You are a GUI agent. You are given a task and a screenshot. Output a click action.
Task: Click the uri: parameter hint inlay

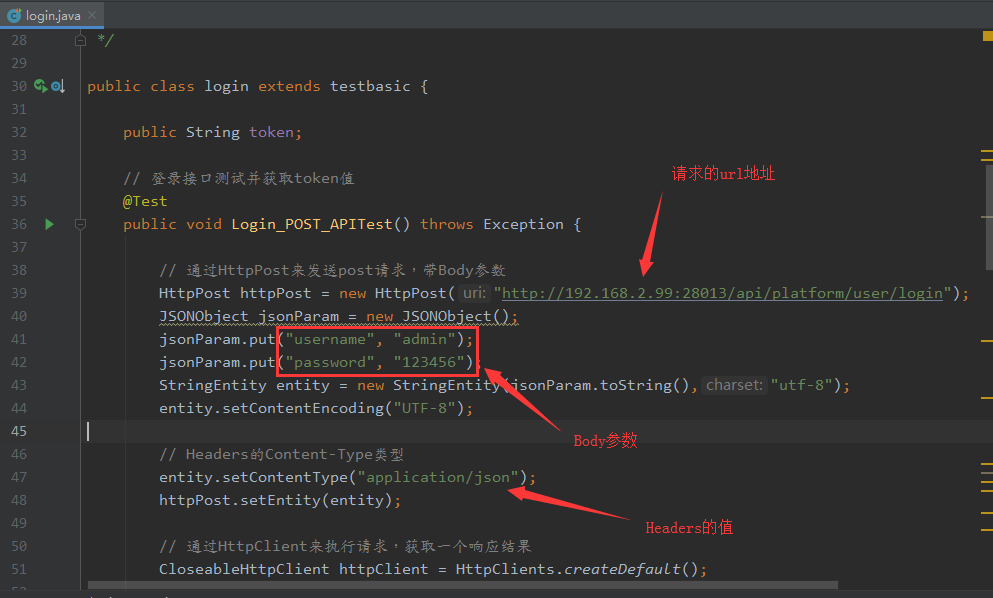[x=472, y=293]
